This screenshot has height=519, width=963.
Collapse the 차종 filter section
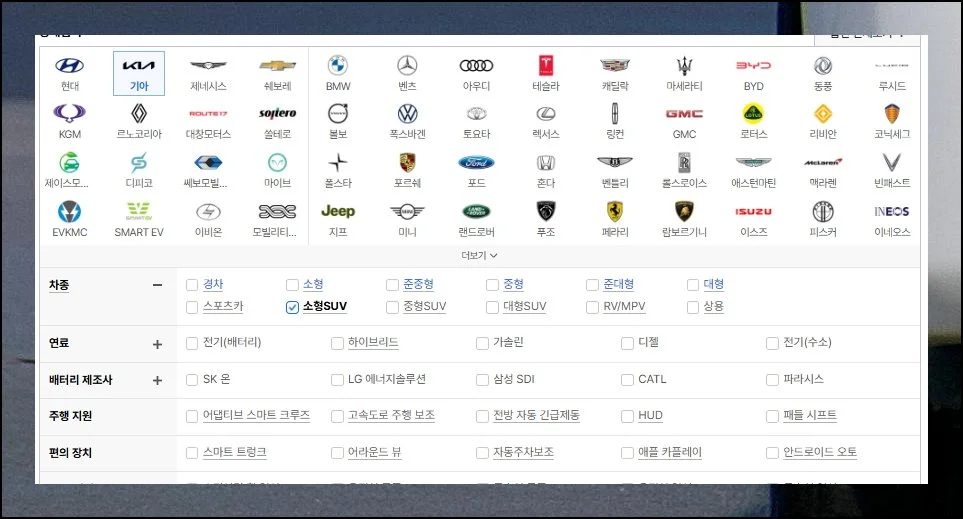point(157,285)
